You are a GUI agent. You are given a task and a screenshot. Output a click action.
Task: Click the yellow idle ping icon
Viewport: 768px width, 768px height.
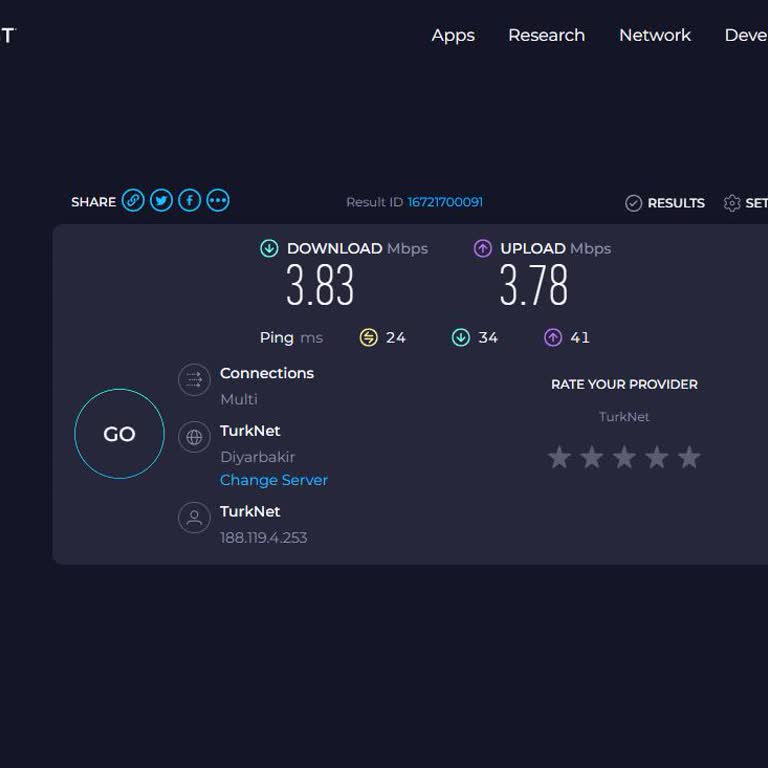pos(368,337)
